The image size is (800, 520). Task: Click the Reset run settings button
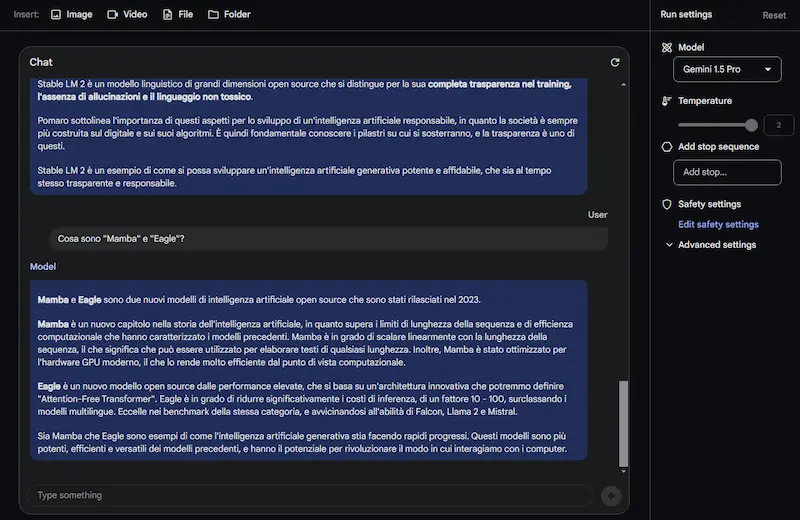tap(774, 15)
